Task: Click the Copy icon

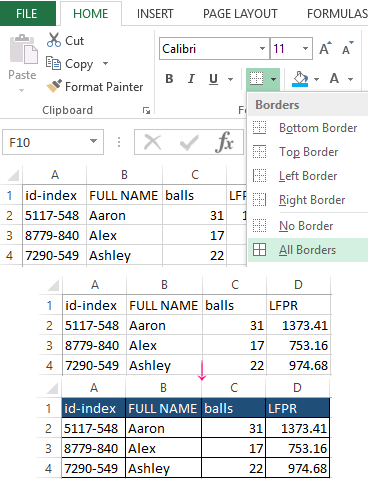Action: click(53, 63)
